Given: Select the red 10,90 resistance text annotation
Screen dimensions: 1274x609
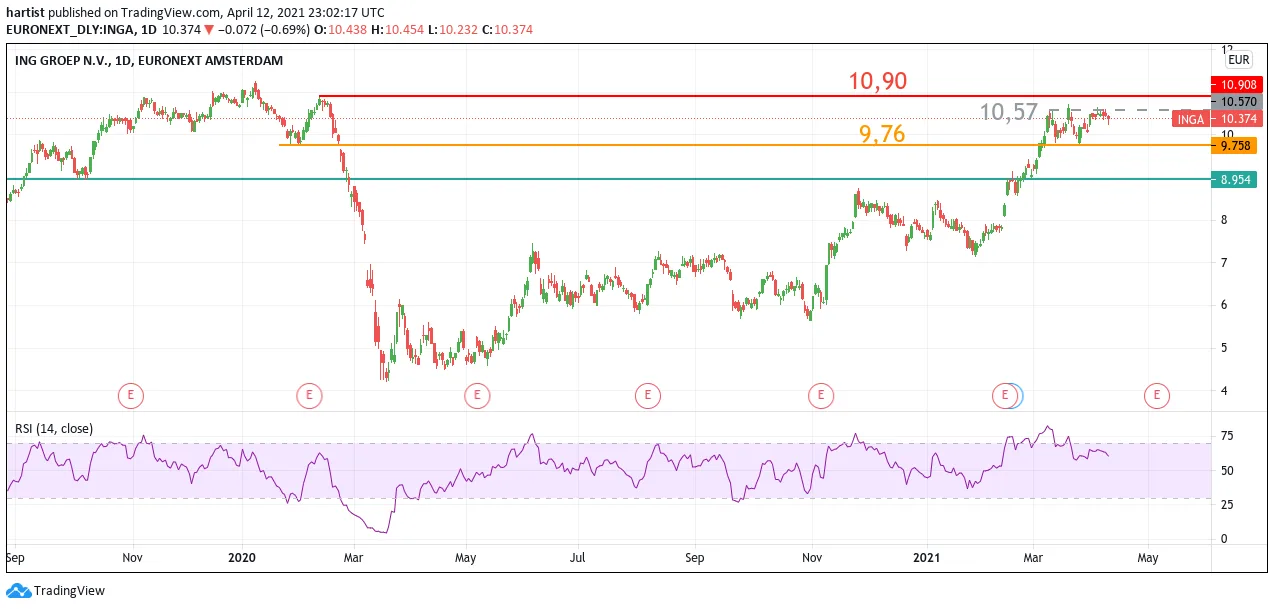Looking at the screenshot, I should 878,81.
